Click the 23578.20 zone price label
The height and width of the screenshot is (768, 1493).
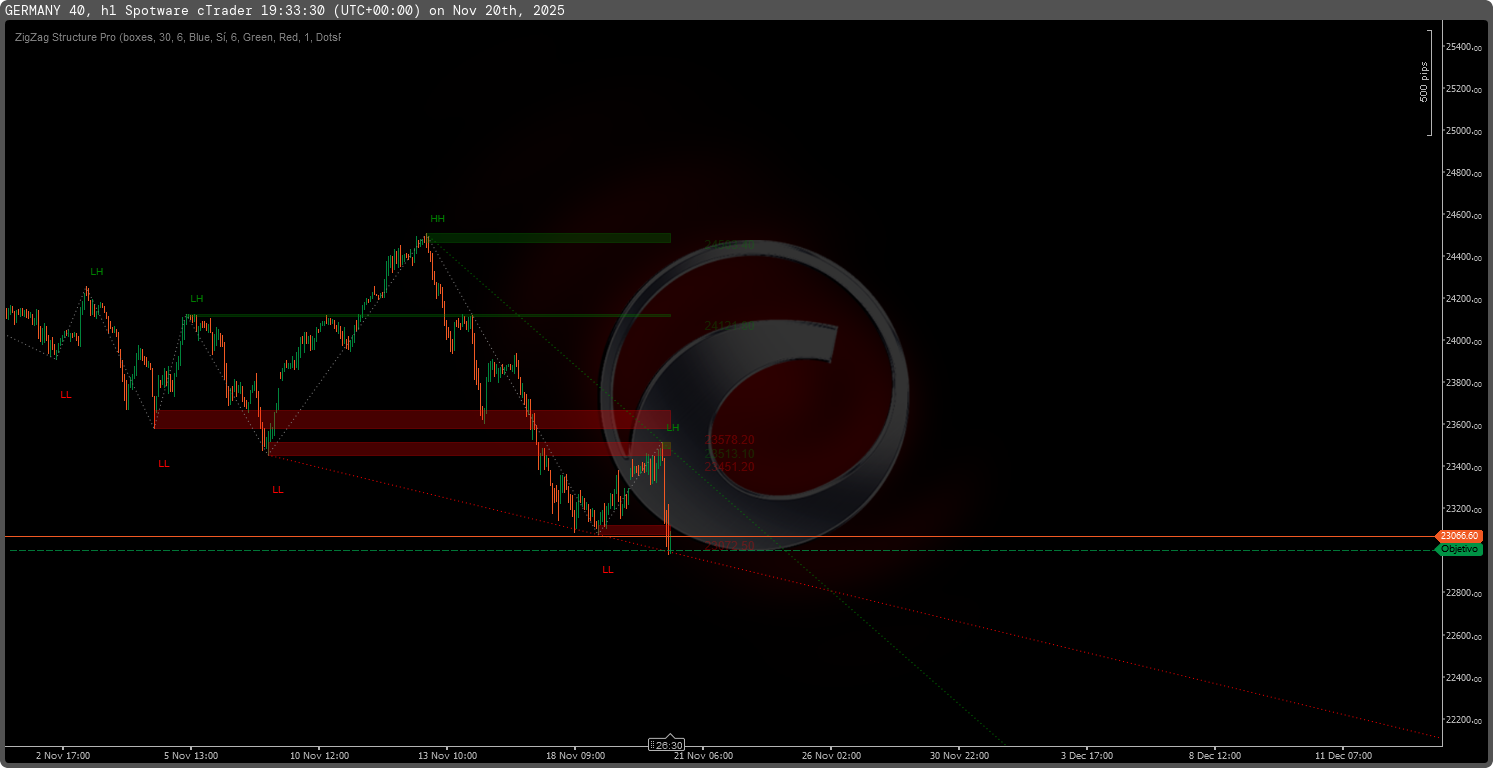coord(730,440)
